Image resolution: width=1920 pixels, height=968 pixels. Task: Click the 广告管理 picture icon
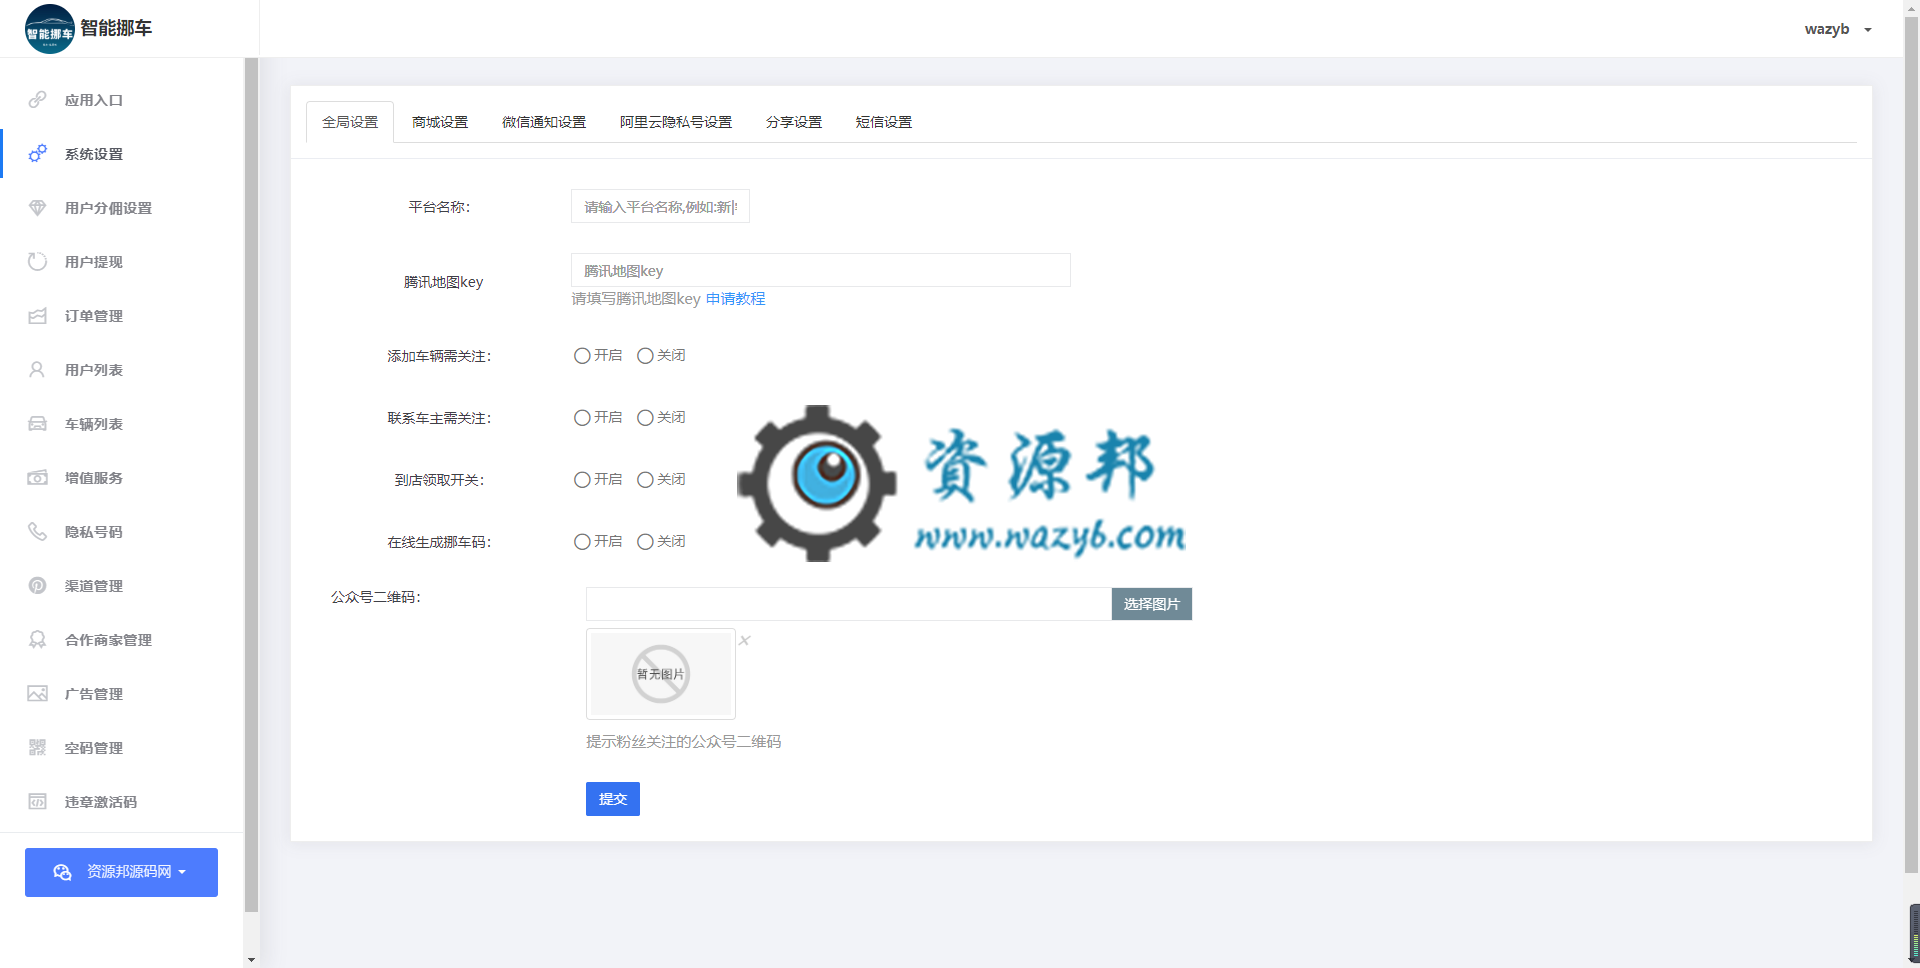click(x=37, y=694)
